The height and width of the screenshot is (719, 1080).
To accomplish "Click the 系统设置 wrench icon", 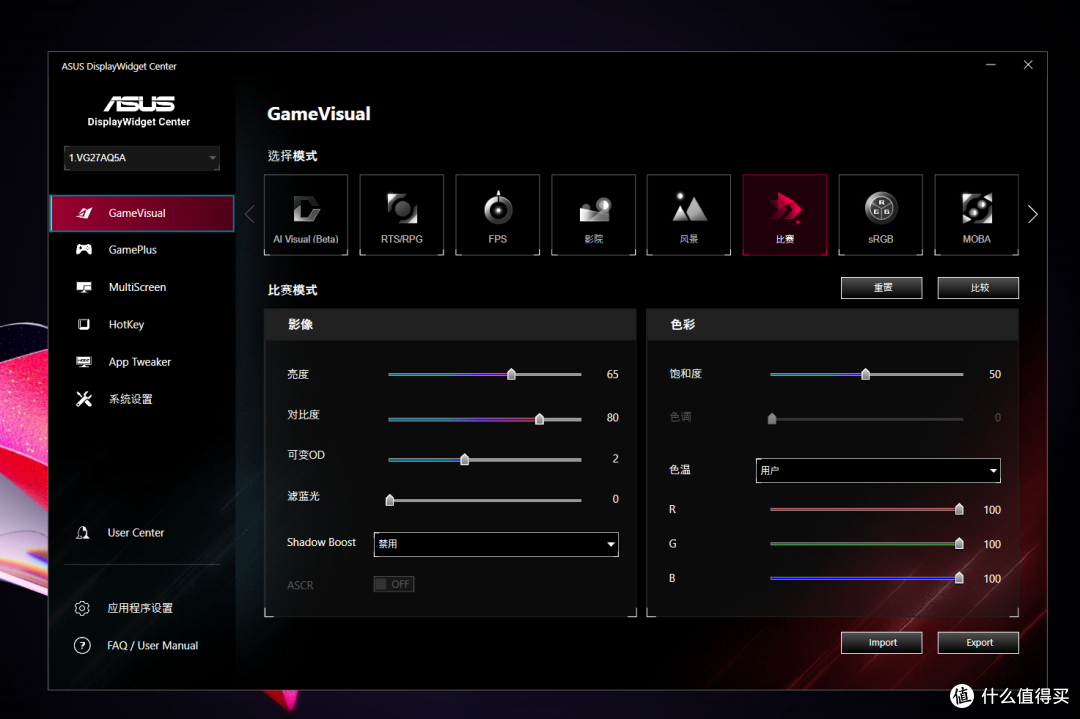I will coord(84,399).
